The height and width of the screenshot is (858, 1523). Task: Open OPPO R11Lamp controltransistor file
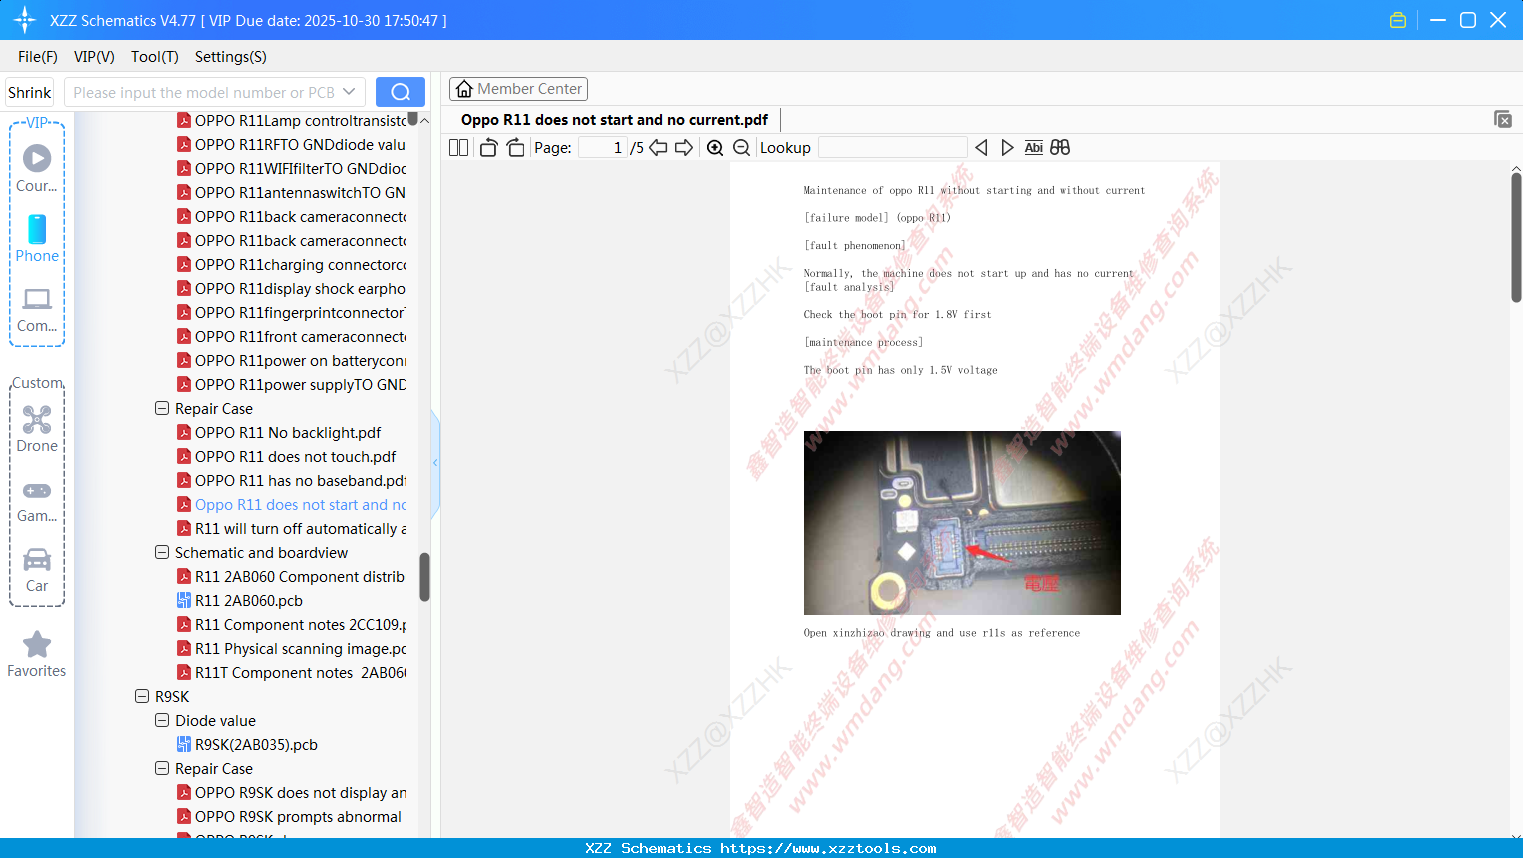pyautogui.click(x=300, y=121)
